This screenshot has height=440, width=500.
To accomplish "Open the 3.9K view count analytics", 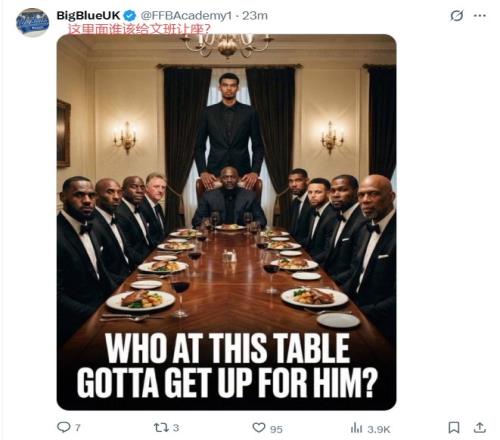I will coord(378,429).
